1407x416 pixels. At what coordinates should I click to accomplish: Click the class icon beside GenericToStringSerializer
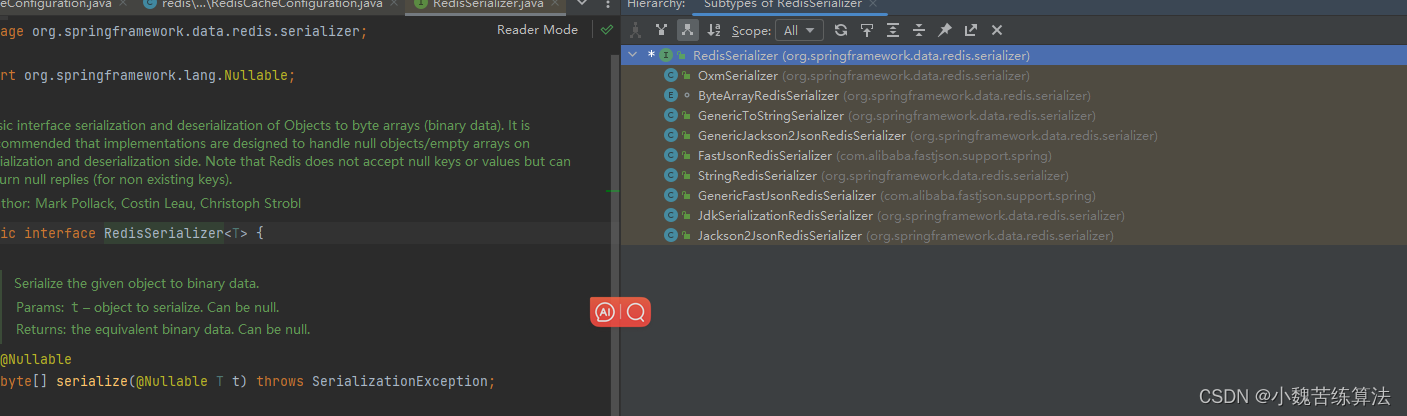(672, 116)
